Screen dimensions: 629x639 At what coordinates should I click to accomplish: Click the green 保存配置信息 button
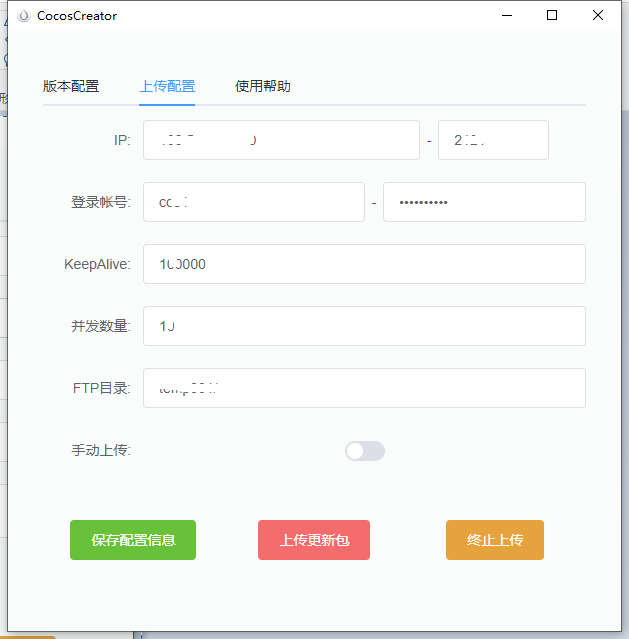[133, 540]
